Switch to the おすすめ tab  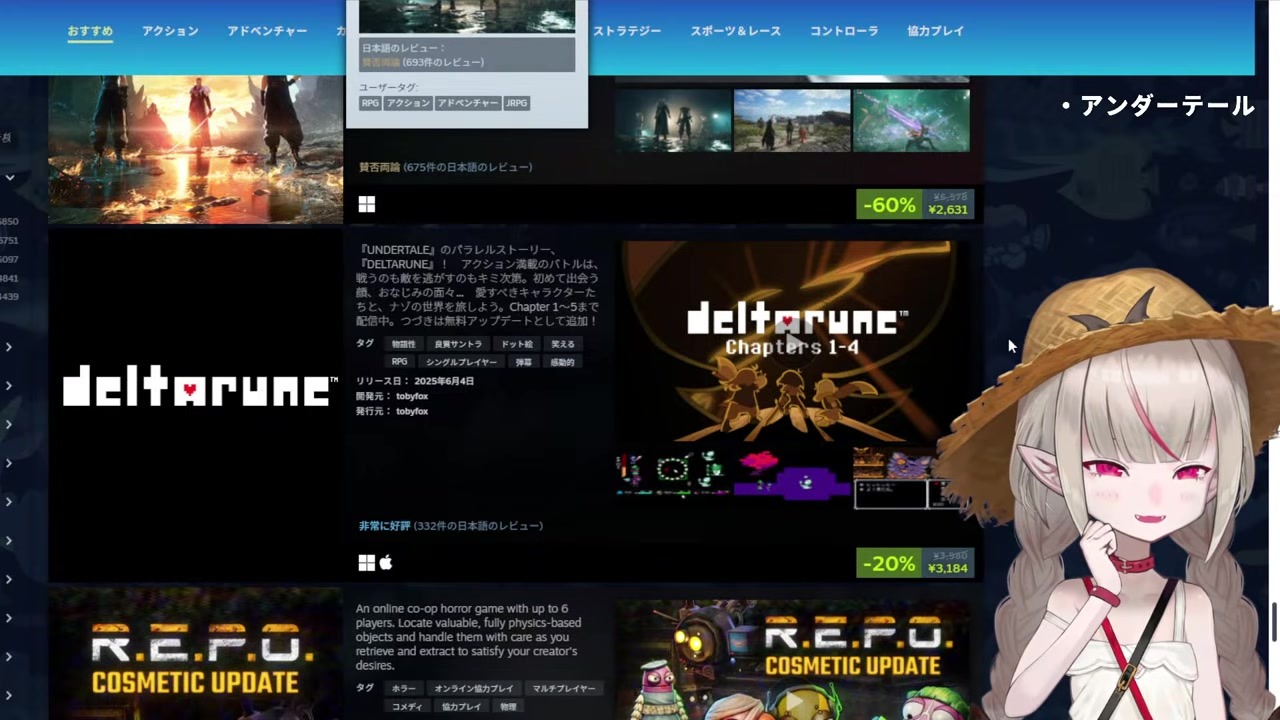click(x=90, y=31)
